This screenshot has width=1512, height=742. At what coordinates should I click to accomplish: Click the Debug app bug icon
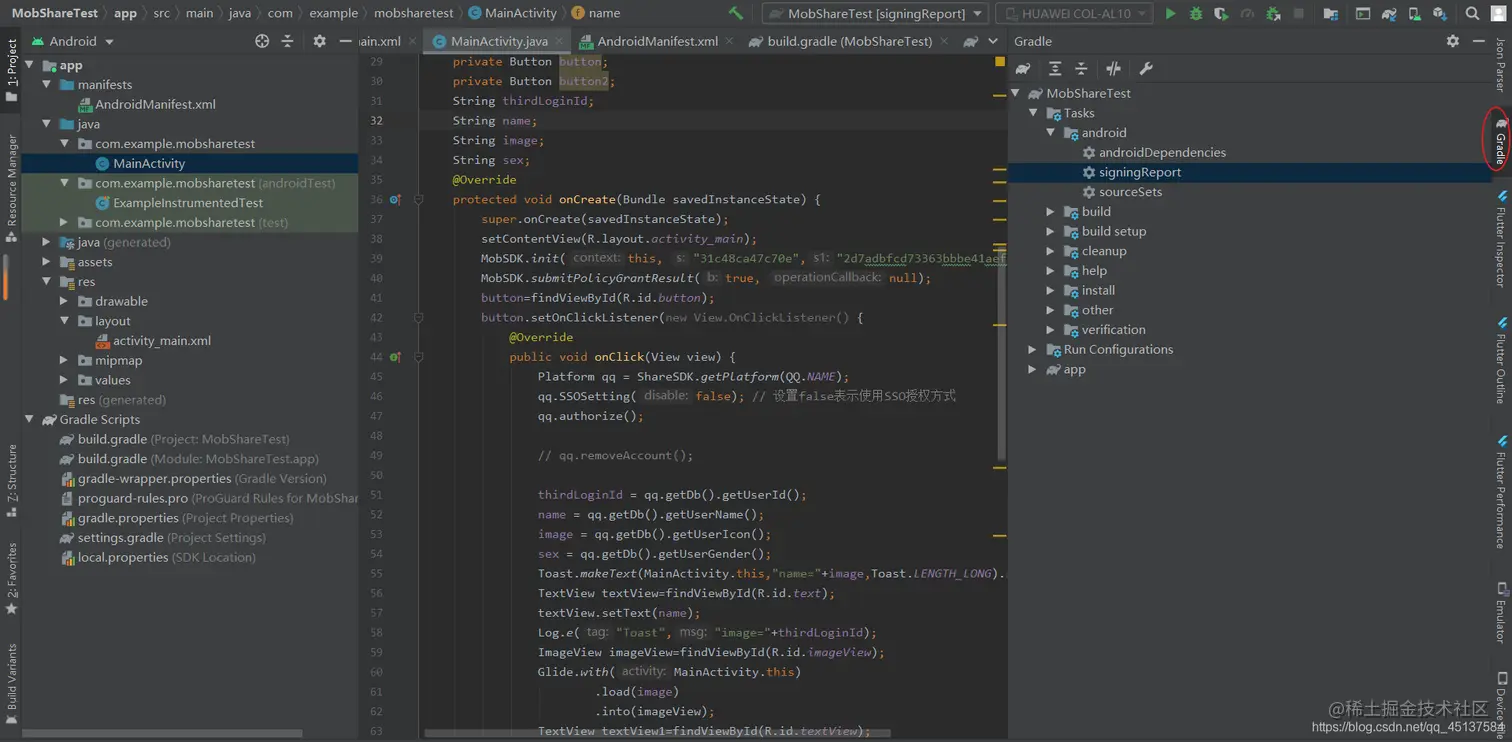click(1195, 14)
